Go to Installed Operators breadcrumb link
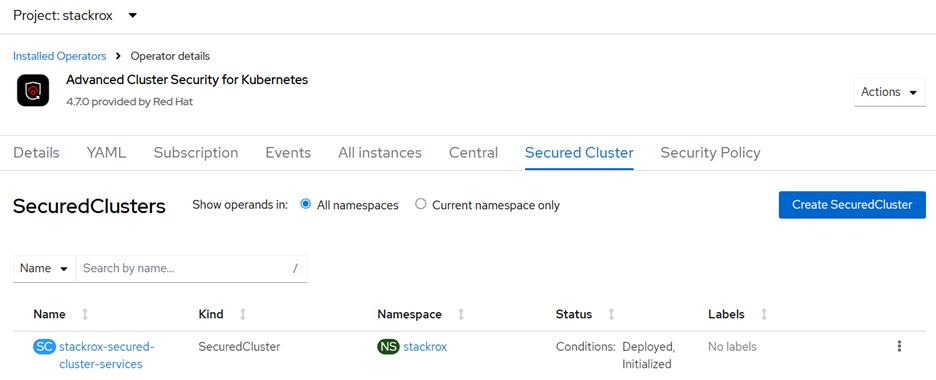 (60, 56)
